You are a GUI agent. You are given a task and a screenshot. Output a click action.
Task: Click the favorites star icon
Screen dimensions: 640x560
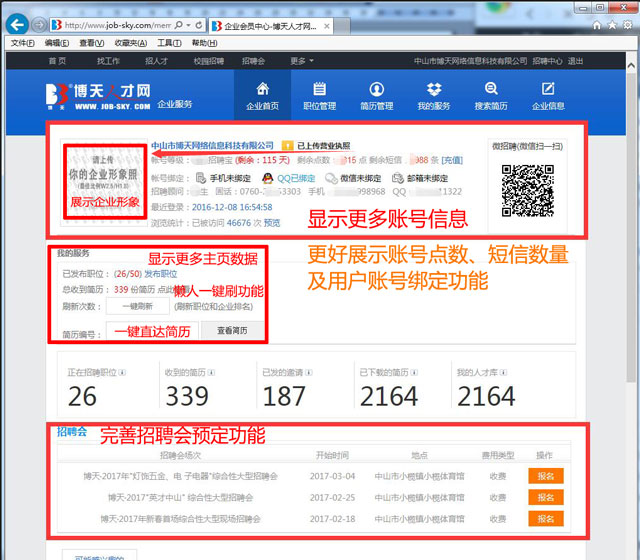(x=612, y=25)
